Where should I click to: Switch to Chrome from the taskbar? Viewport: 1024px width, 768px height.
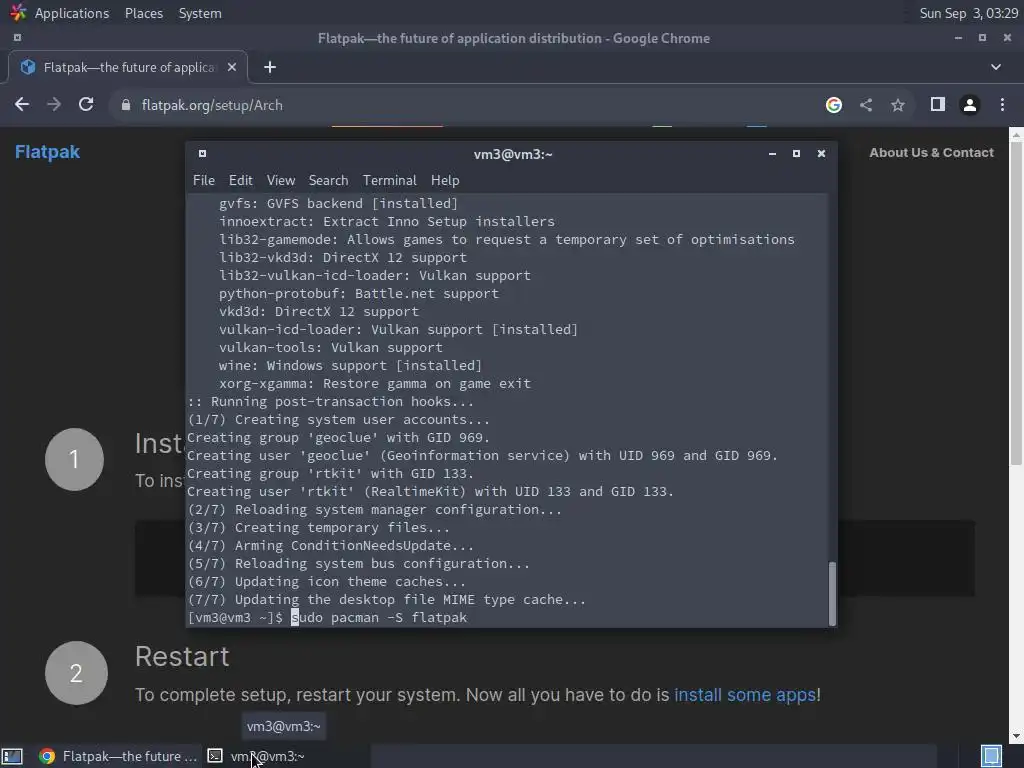(x=118, y=756)
